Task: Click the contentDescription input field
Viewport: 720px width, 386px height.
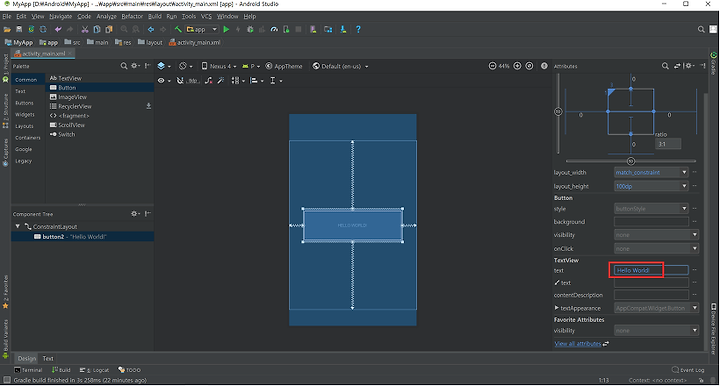Action: click(651, 295)
